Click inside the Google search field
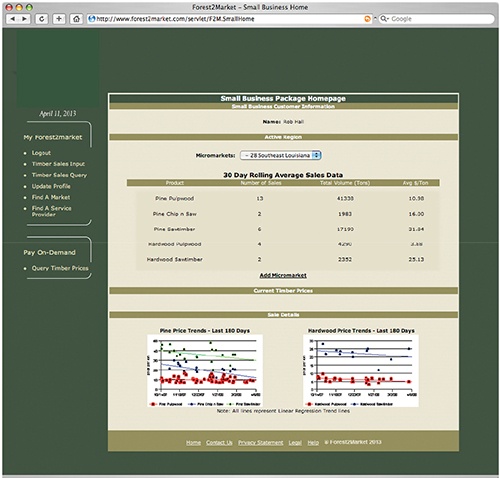 click(x=437, y=19)
